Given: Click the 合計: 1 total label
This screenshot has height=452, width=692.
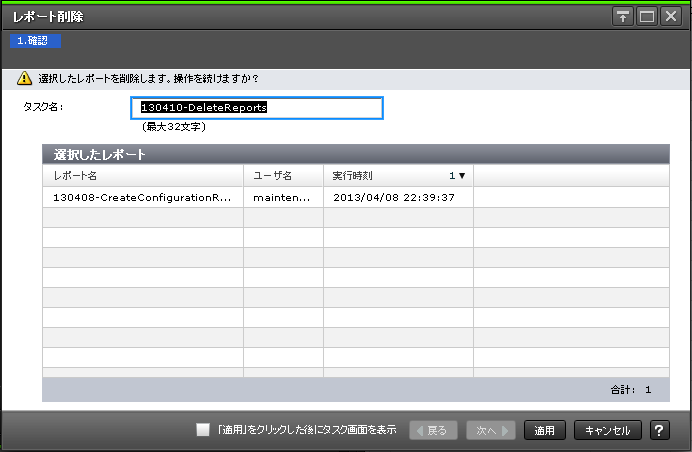Looking at the screenshot, I should (631, 390).
